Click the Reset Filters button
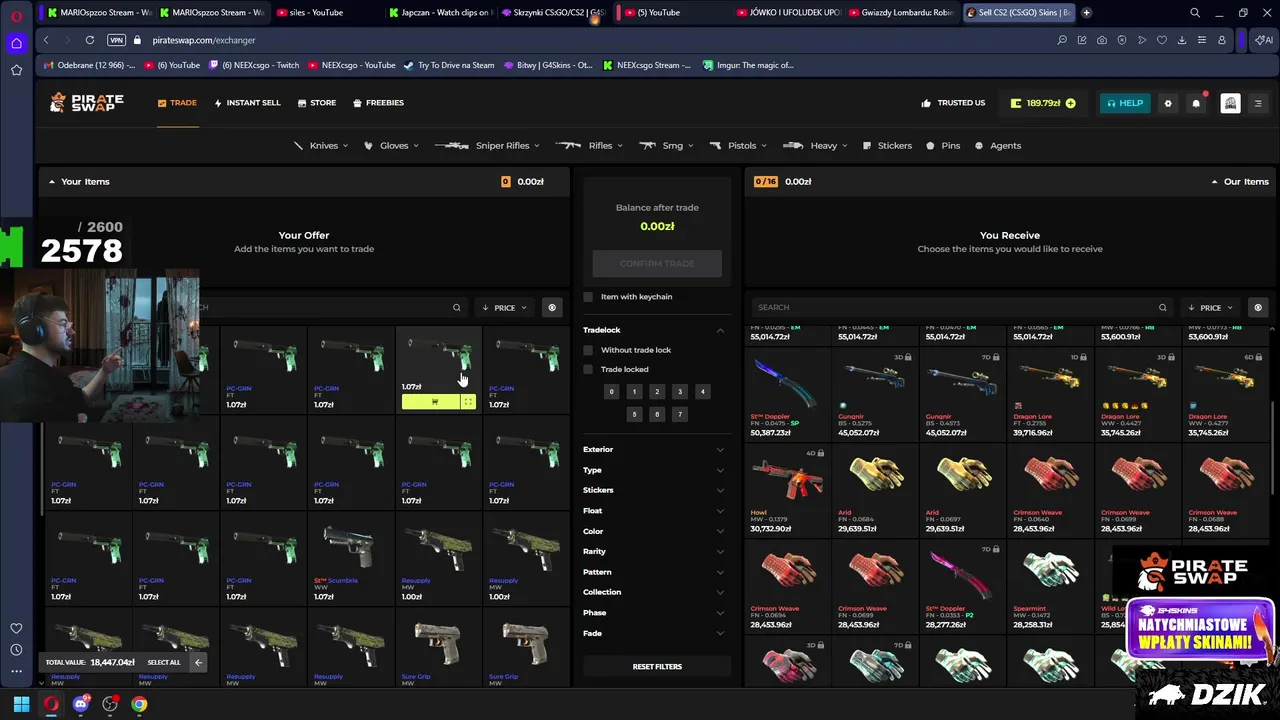Screen dimensions: 1280x720 click(x=657, y=666)
